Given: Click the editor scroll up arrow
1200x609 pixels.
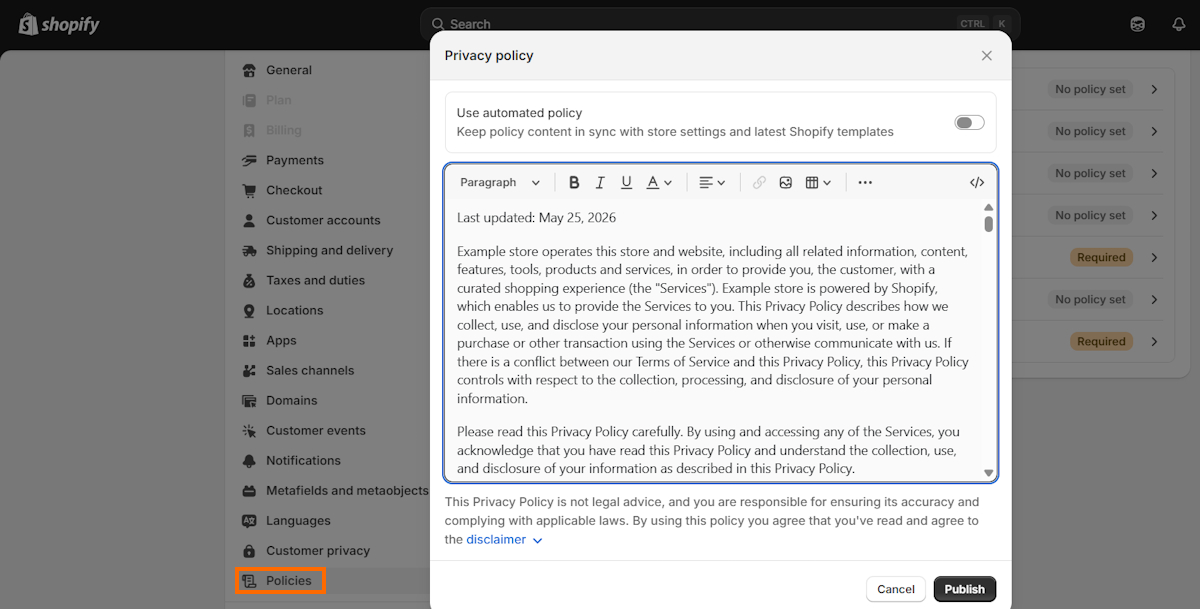Looking at the screenshot, I should (989, 207).
